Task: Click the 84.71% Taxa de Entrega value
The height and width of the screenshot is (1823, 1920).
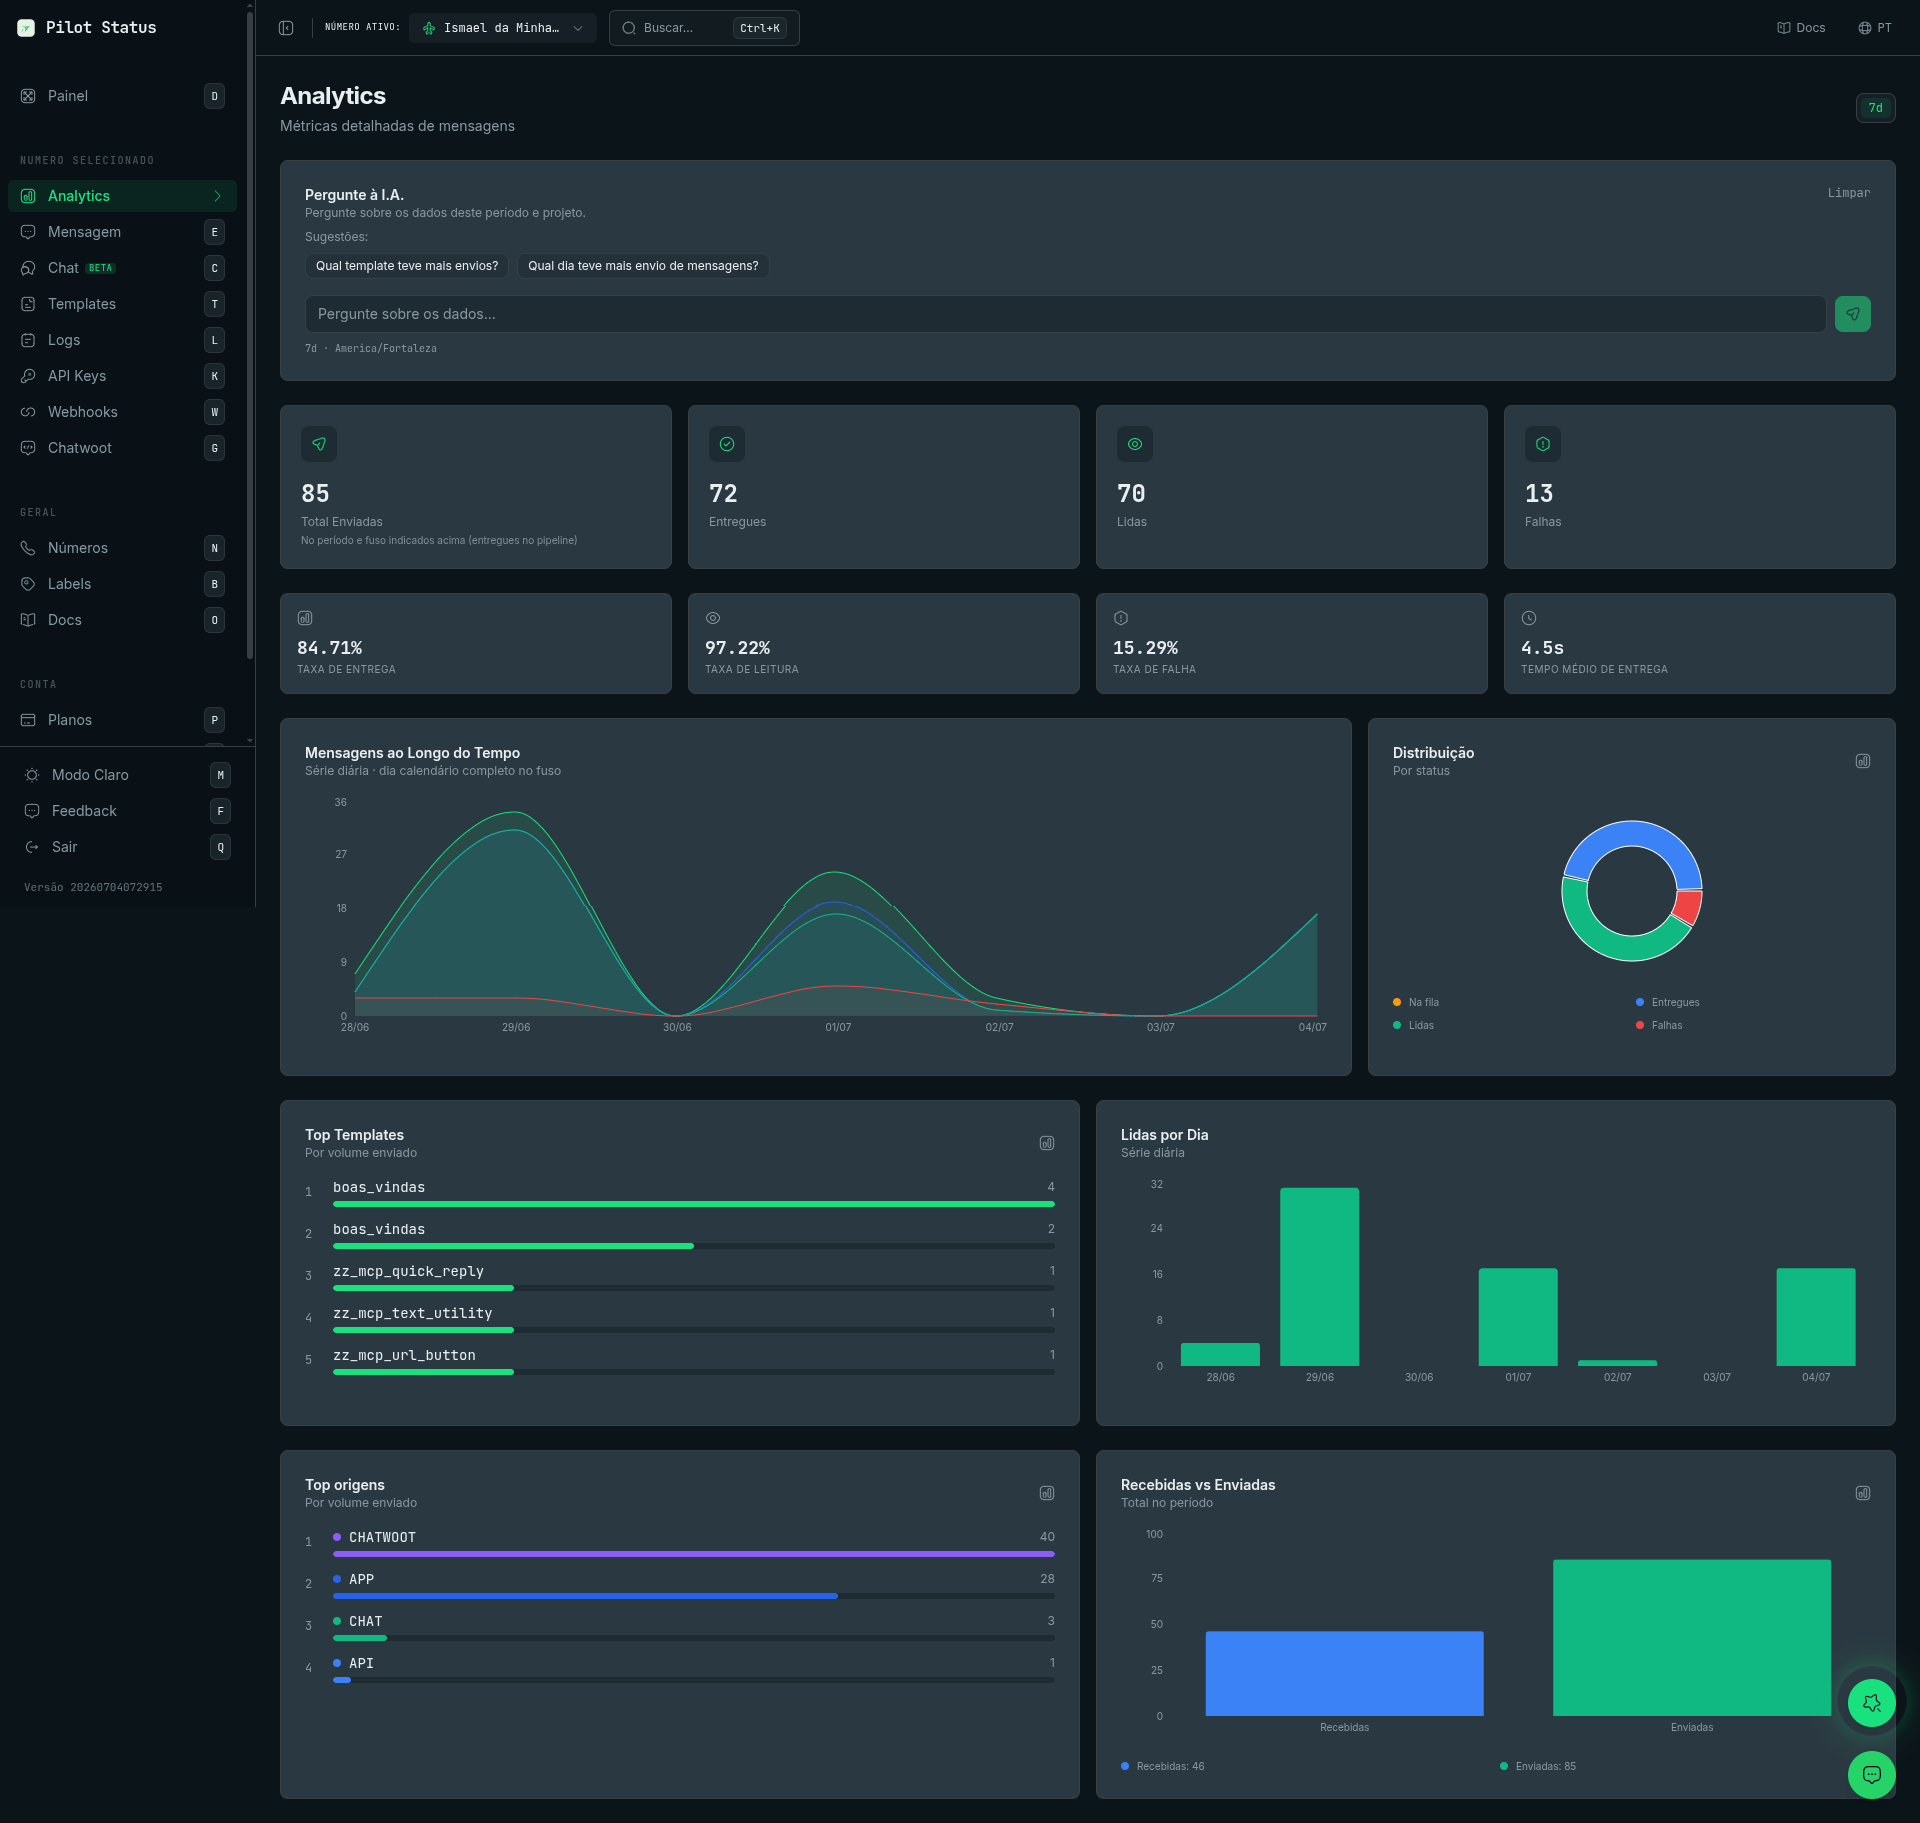Action: [x=330, y=648]
